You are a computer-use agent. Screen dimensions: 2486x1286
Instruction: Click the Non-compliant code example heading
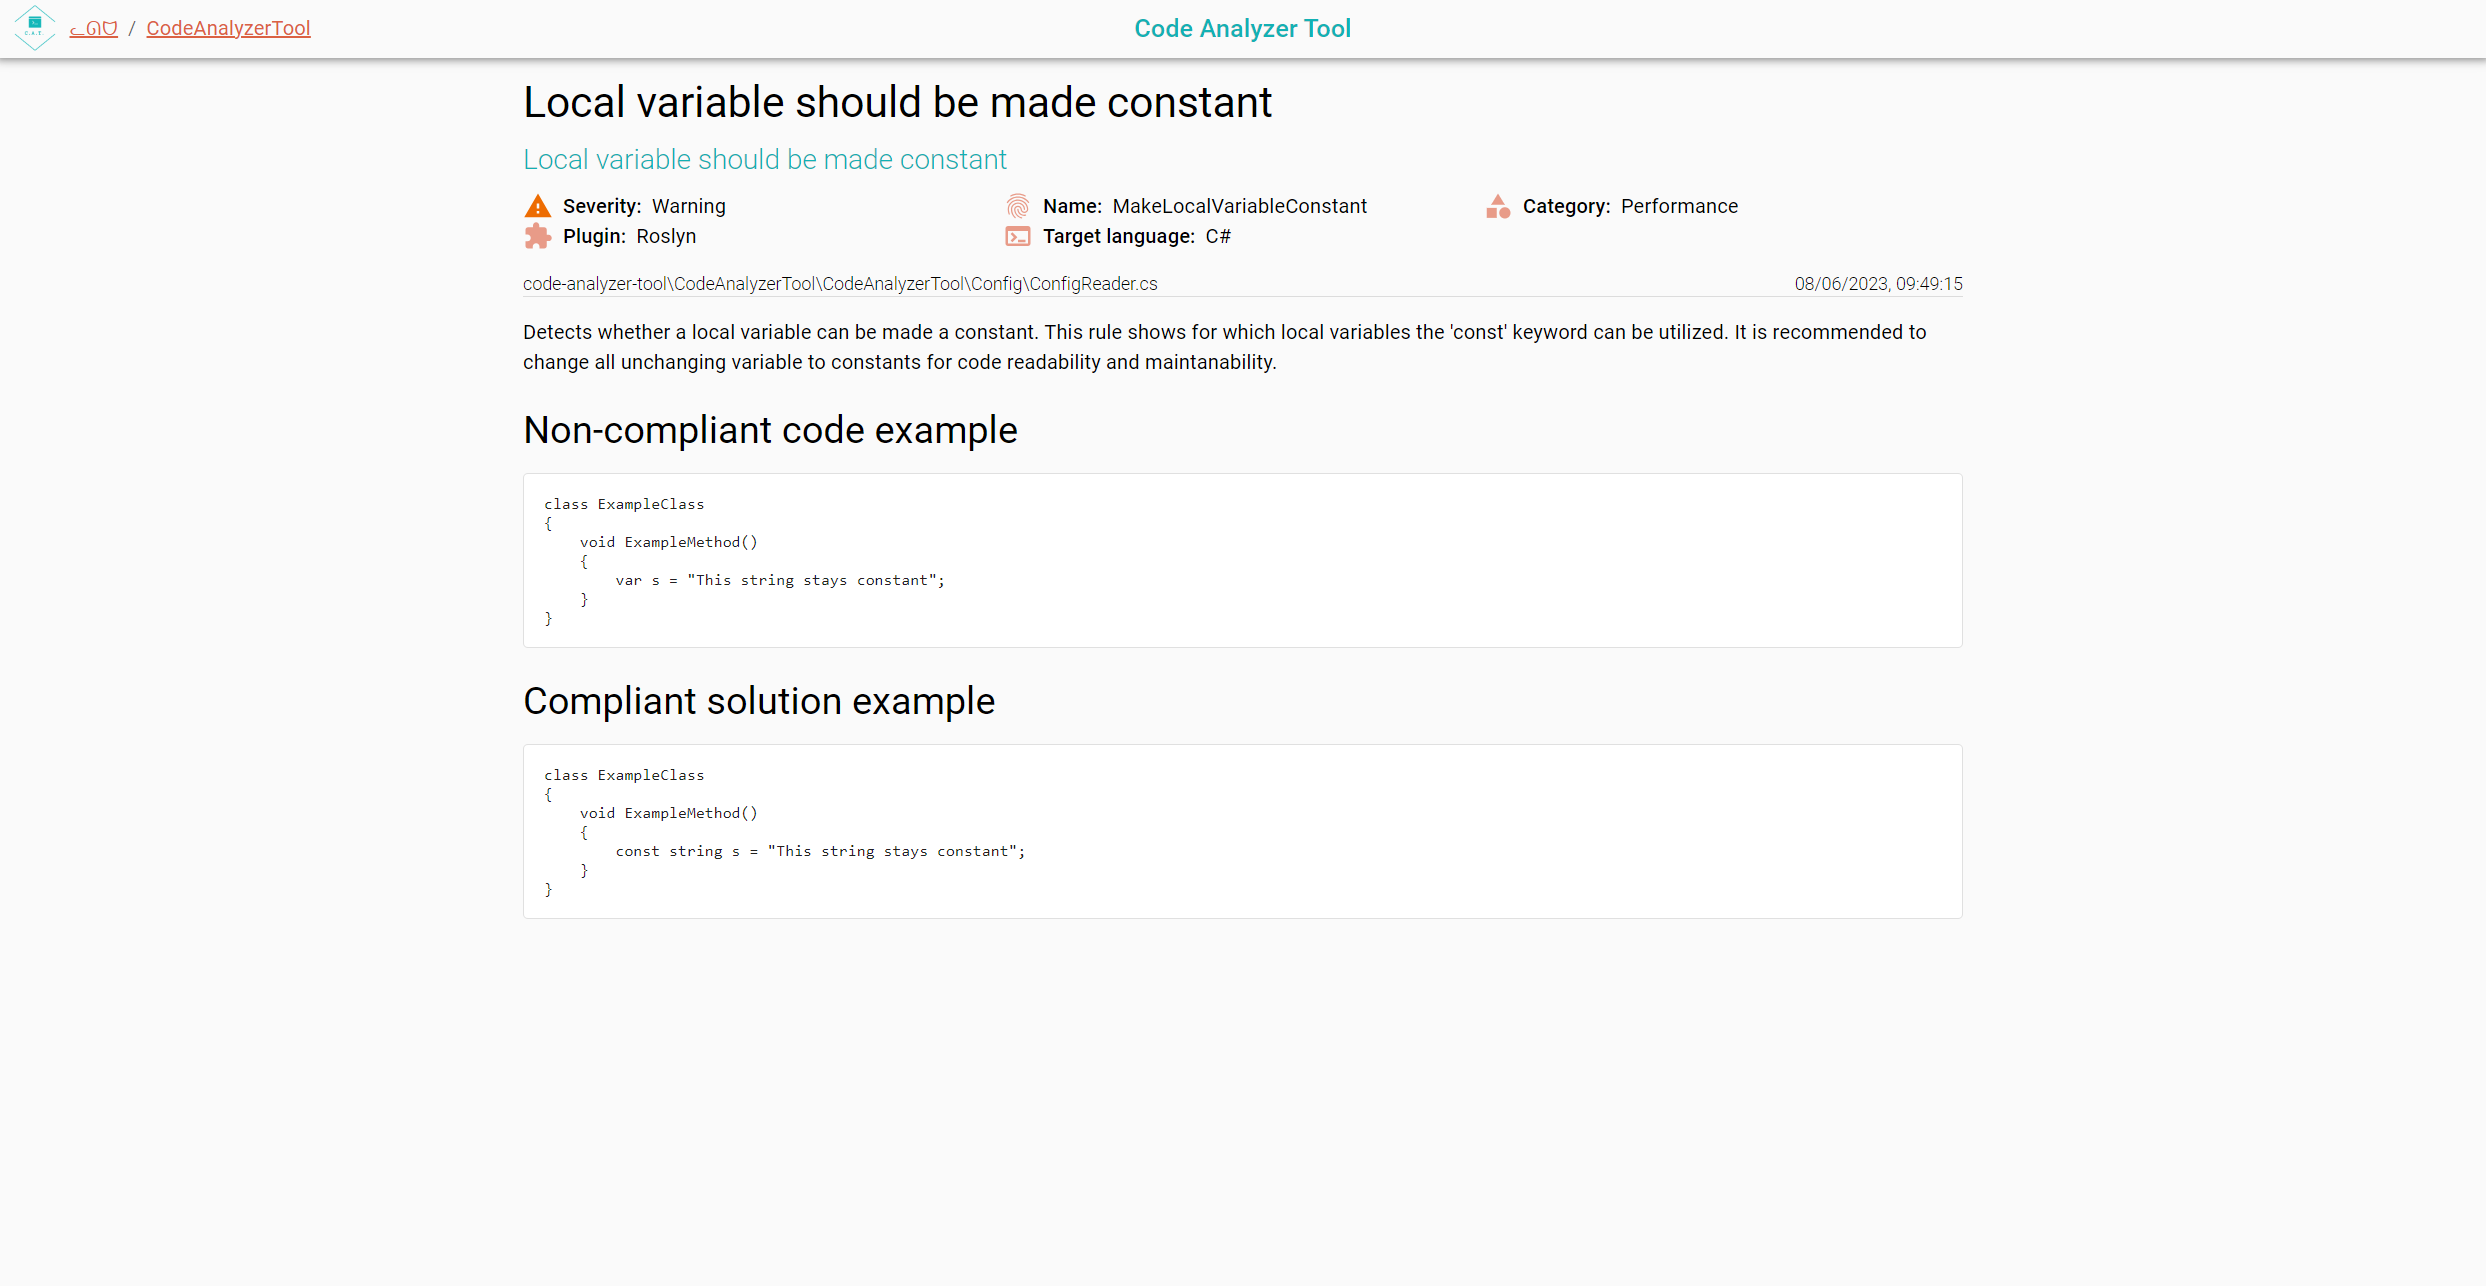coord(770,430)
